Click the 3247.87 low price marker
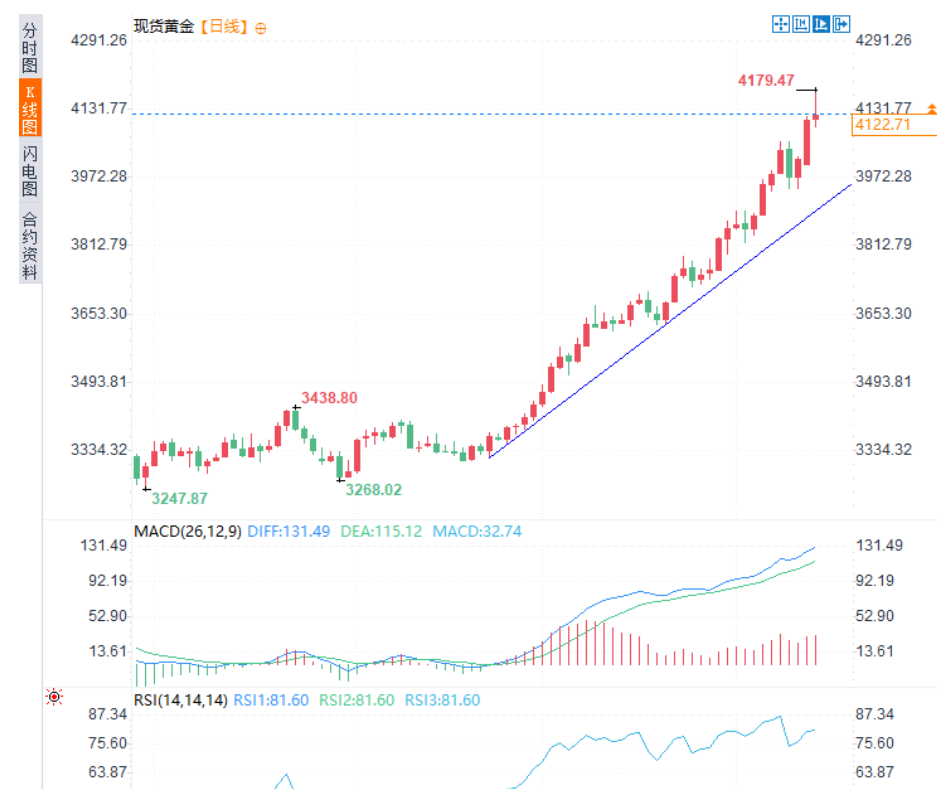 179,497
